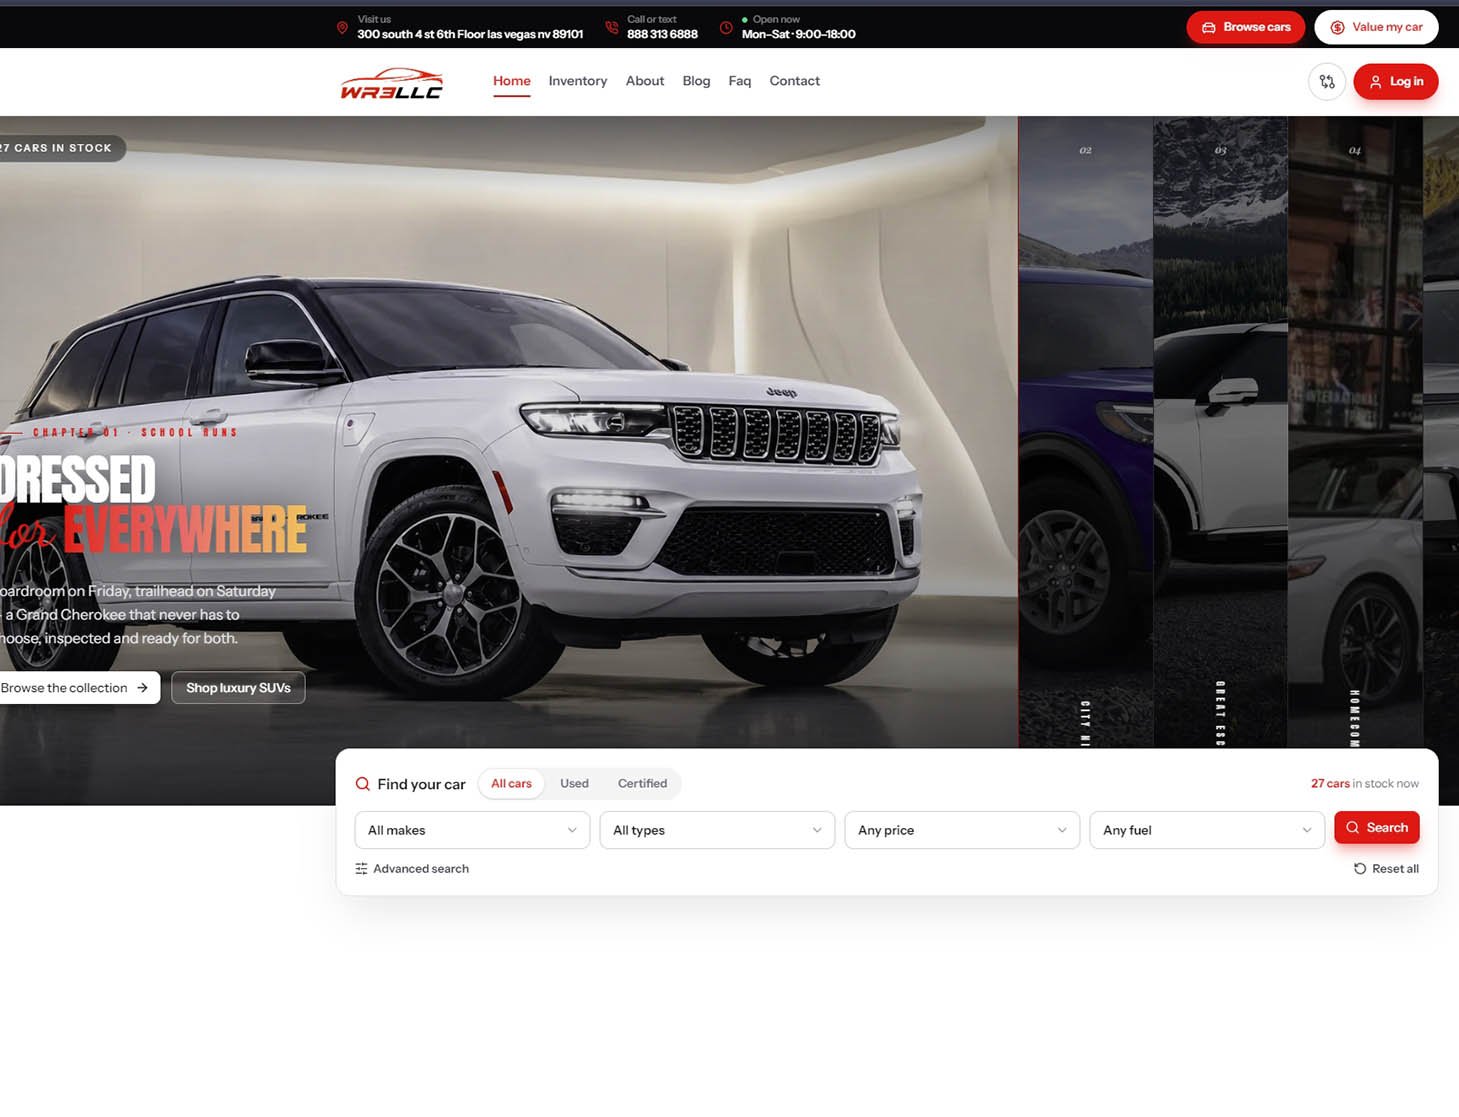The image size is (1459, 1117).
Task: Select the Certified filter pill
Action: 642,784
